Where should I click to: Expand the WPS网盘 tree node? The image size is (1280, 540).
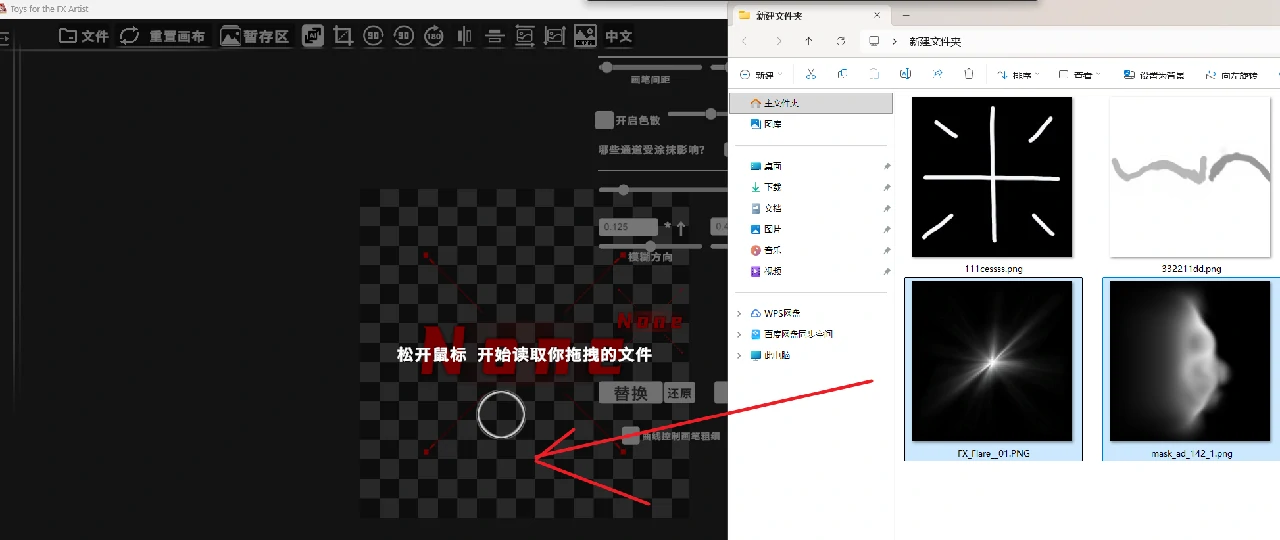739,313
